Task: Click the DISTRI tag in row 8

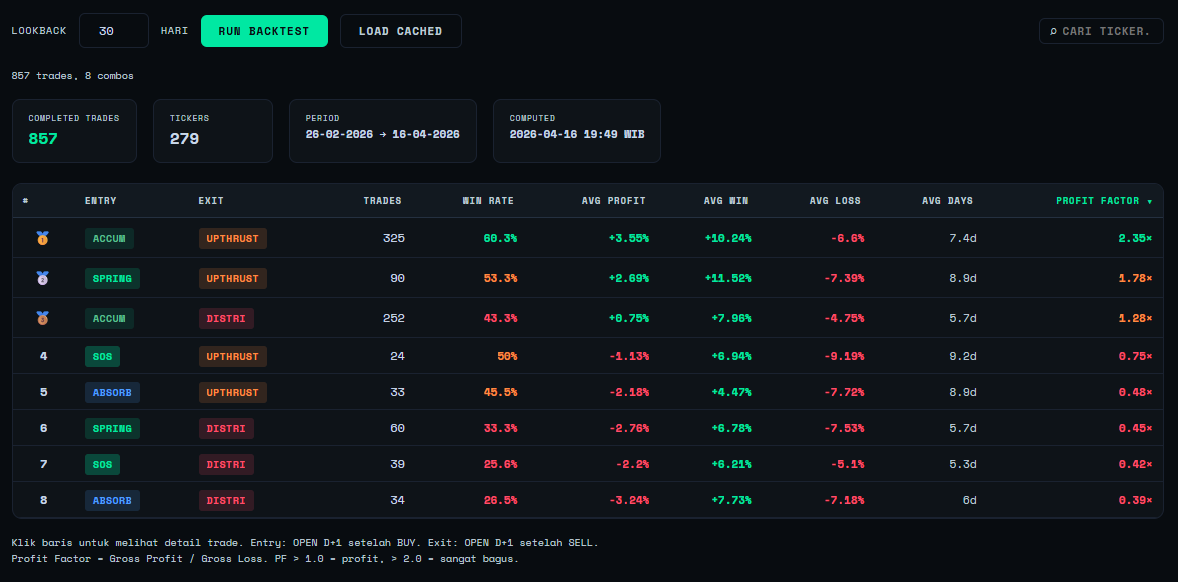Action: pyautogui.click(x=226, y=500)
